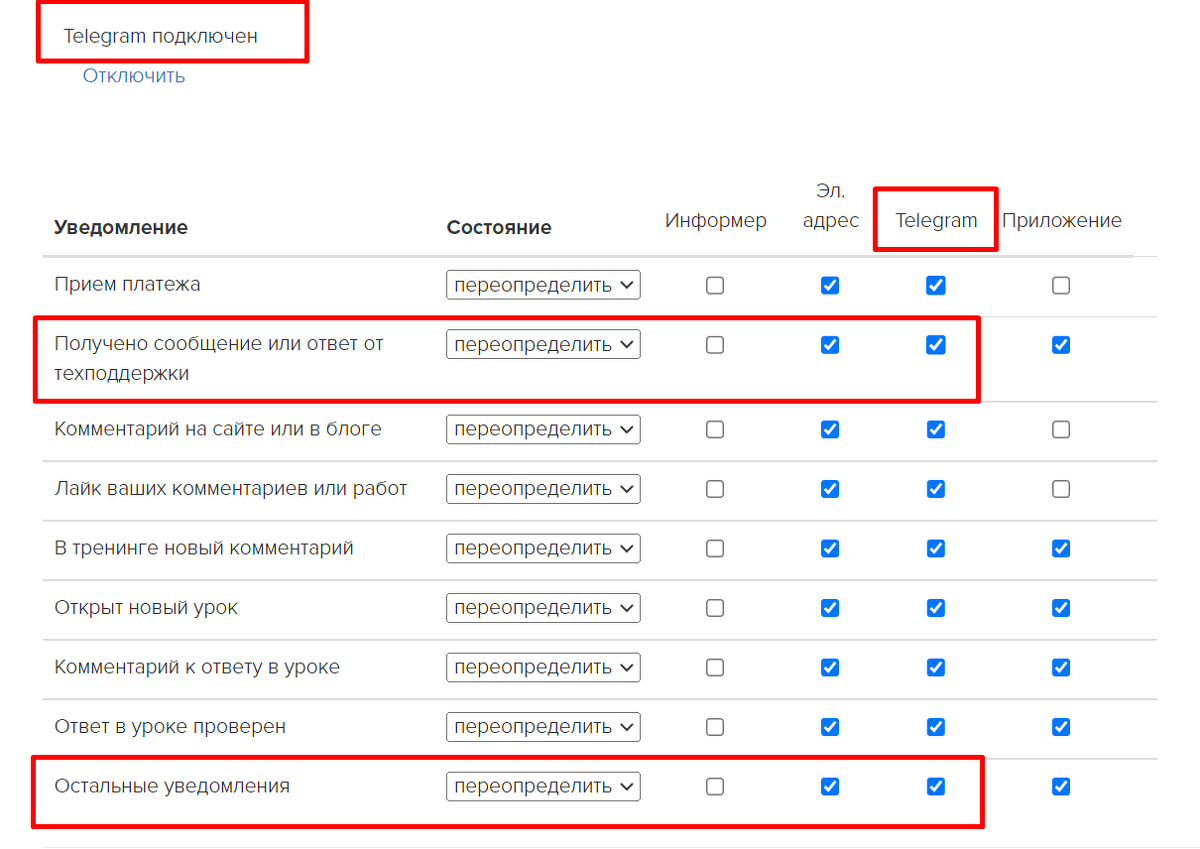The image size is (1200, 849).
Task: Uncheck Telegram for техподдержки message row
Action: (x=936, y=344)
